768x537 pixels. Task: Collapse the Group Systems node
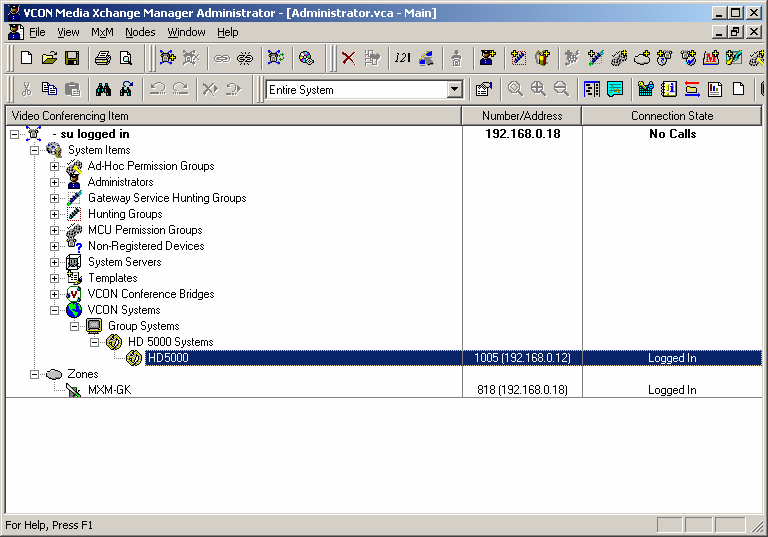tap(74, 326)
